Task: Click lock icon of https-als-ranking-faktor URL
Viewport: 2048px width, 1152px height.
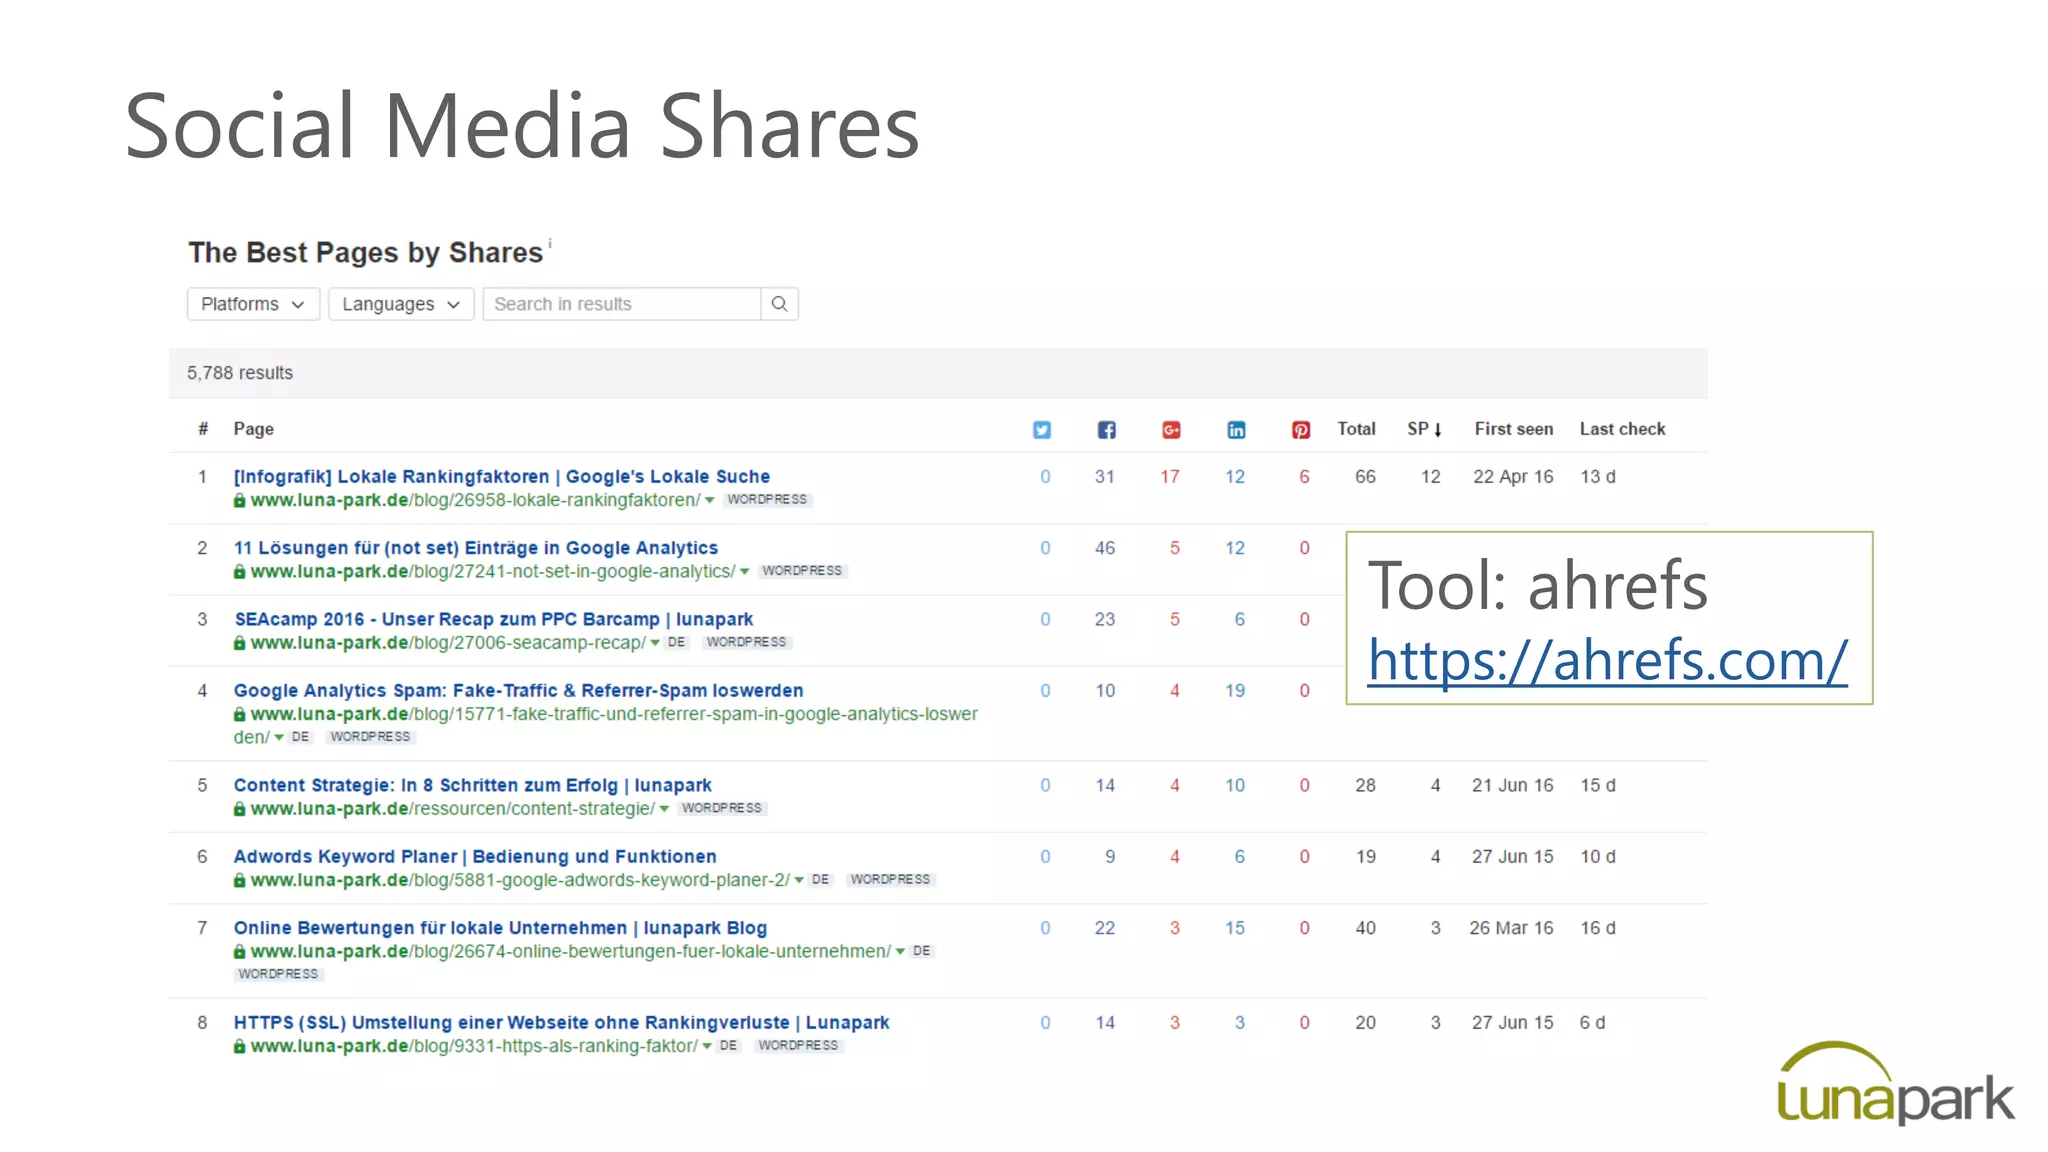Action: (x=239, y=1046)
